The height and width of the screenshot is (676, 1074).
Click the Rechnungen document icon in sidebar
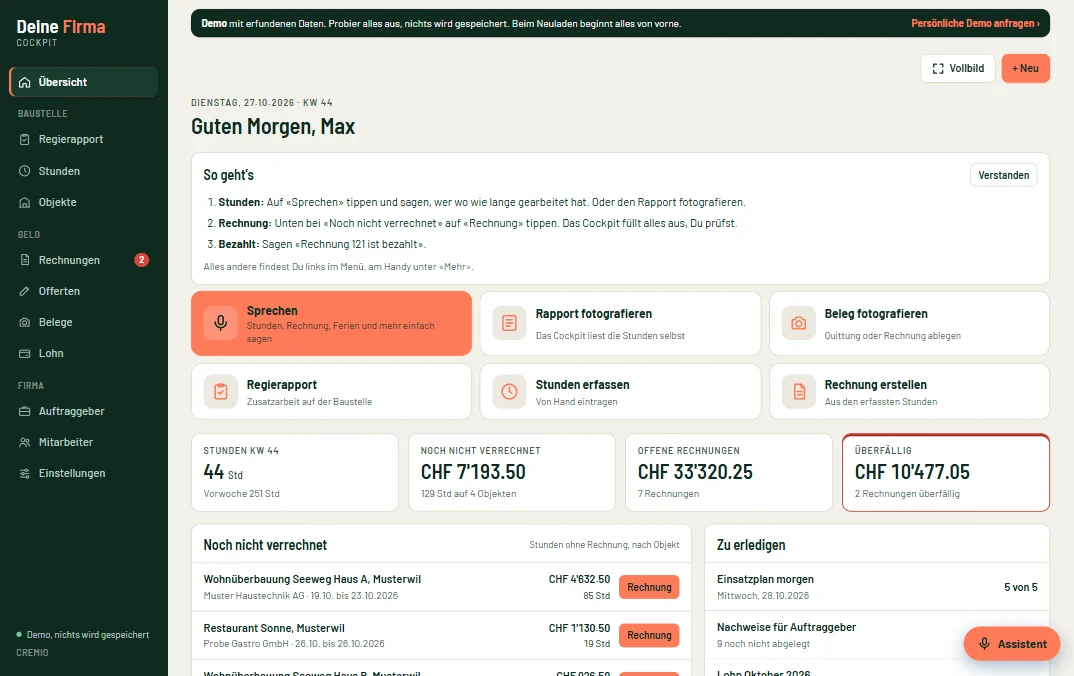pyautogui.click(x=25, y=260)
